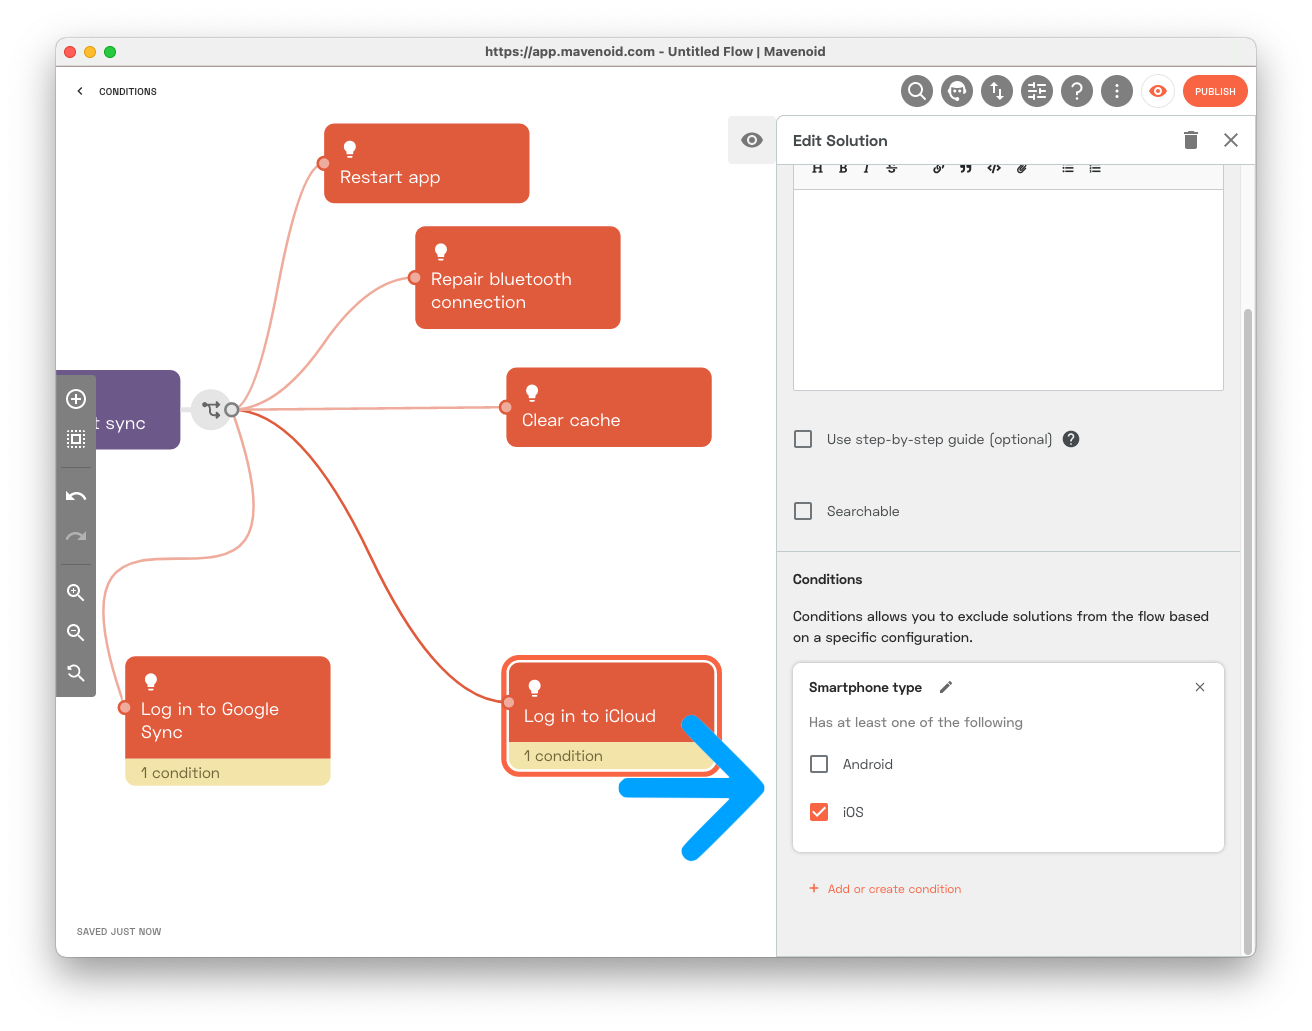Zoom out on the flow canvas
The width and height of the screenshot is (1312, 1031).
(x=76, y=633)
